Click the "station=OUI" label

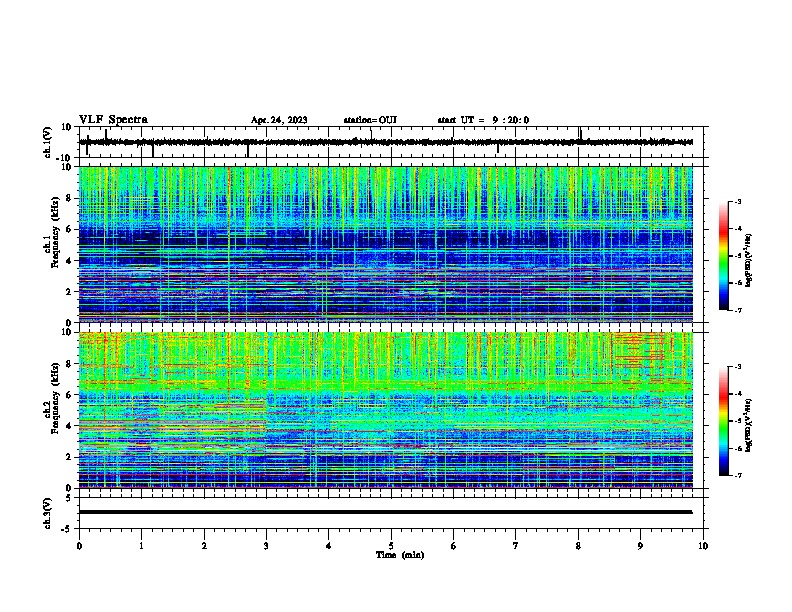[x=370, y=120]
